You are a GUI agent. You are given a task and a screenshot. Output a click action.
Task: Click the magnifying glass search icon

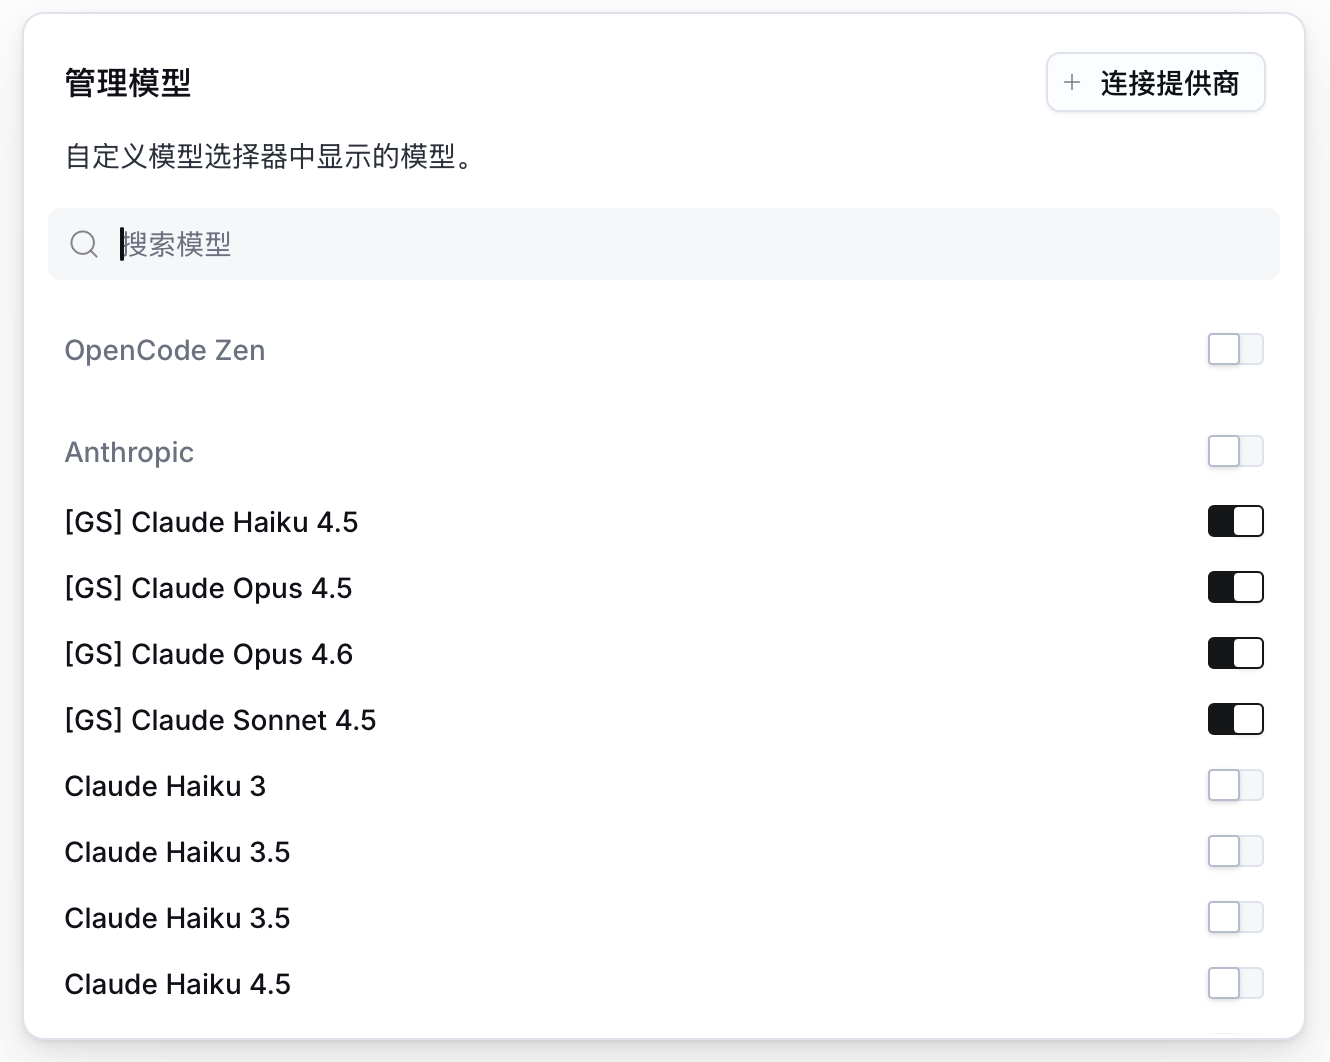(84, 244)
